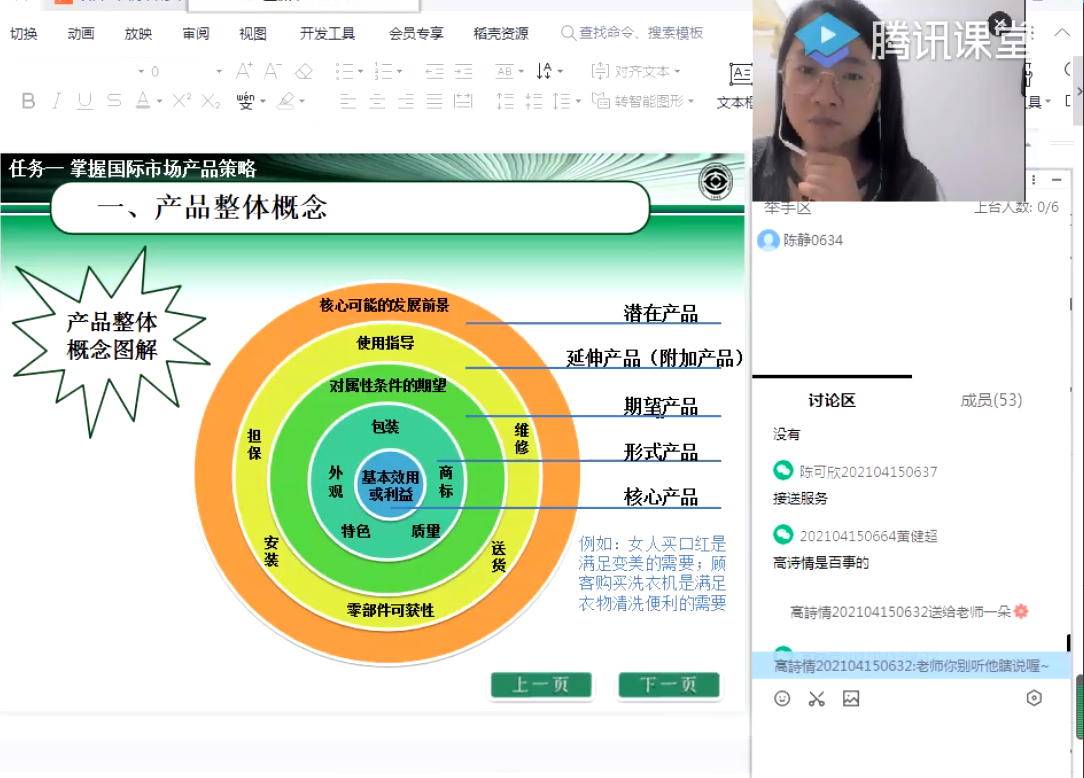Expand the font color dropdown arrow

coord(160,102)
